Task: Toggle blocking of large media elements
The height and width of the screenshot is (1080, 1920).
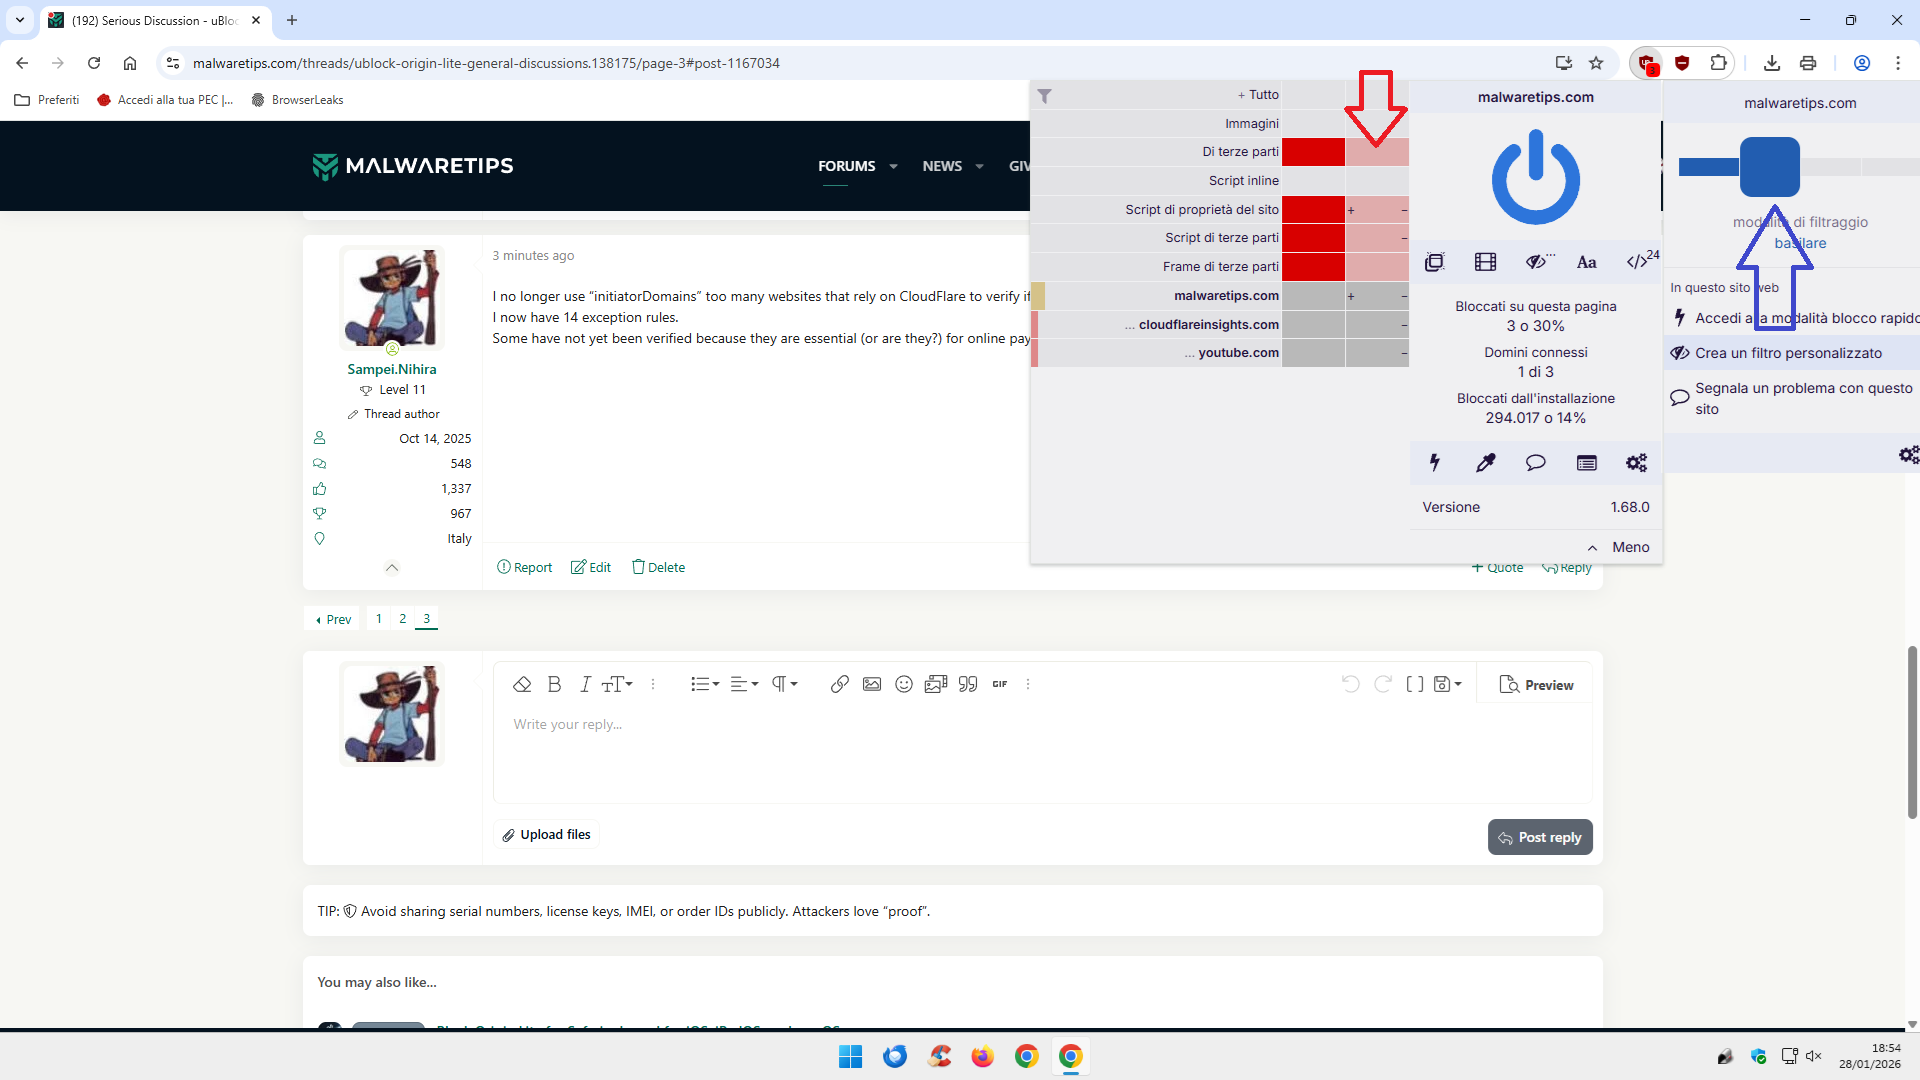Action: [1485, 262]
